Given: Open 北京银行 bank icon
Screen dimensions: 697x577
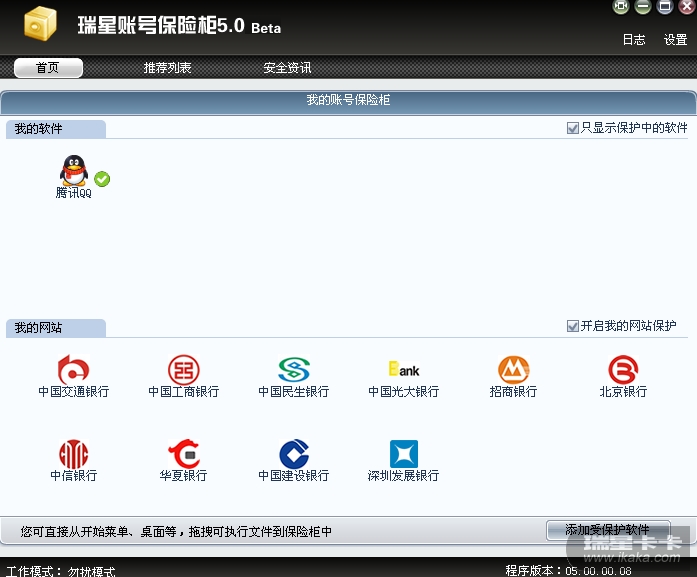Looking at the screenshot, I should 623,369.
